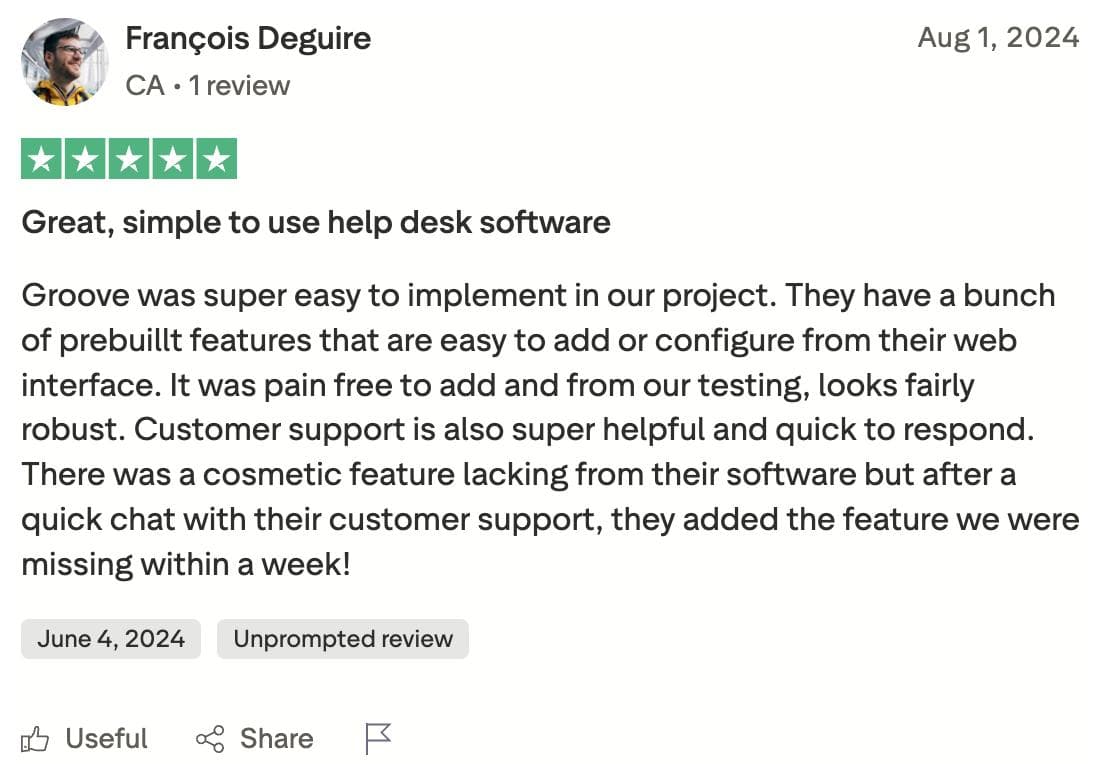
Task: Click the fourth star of the five-star rating
Action: click(172, 157)
